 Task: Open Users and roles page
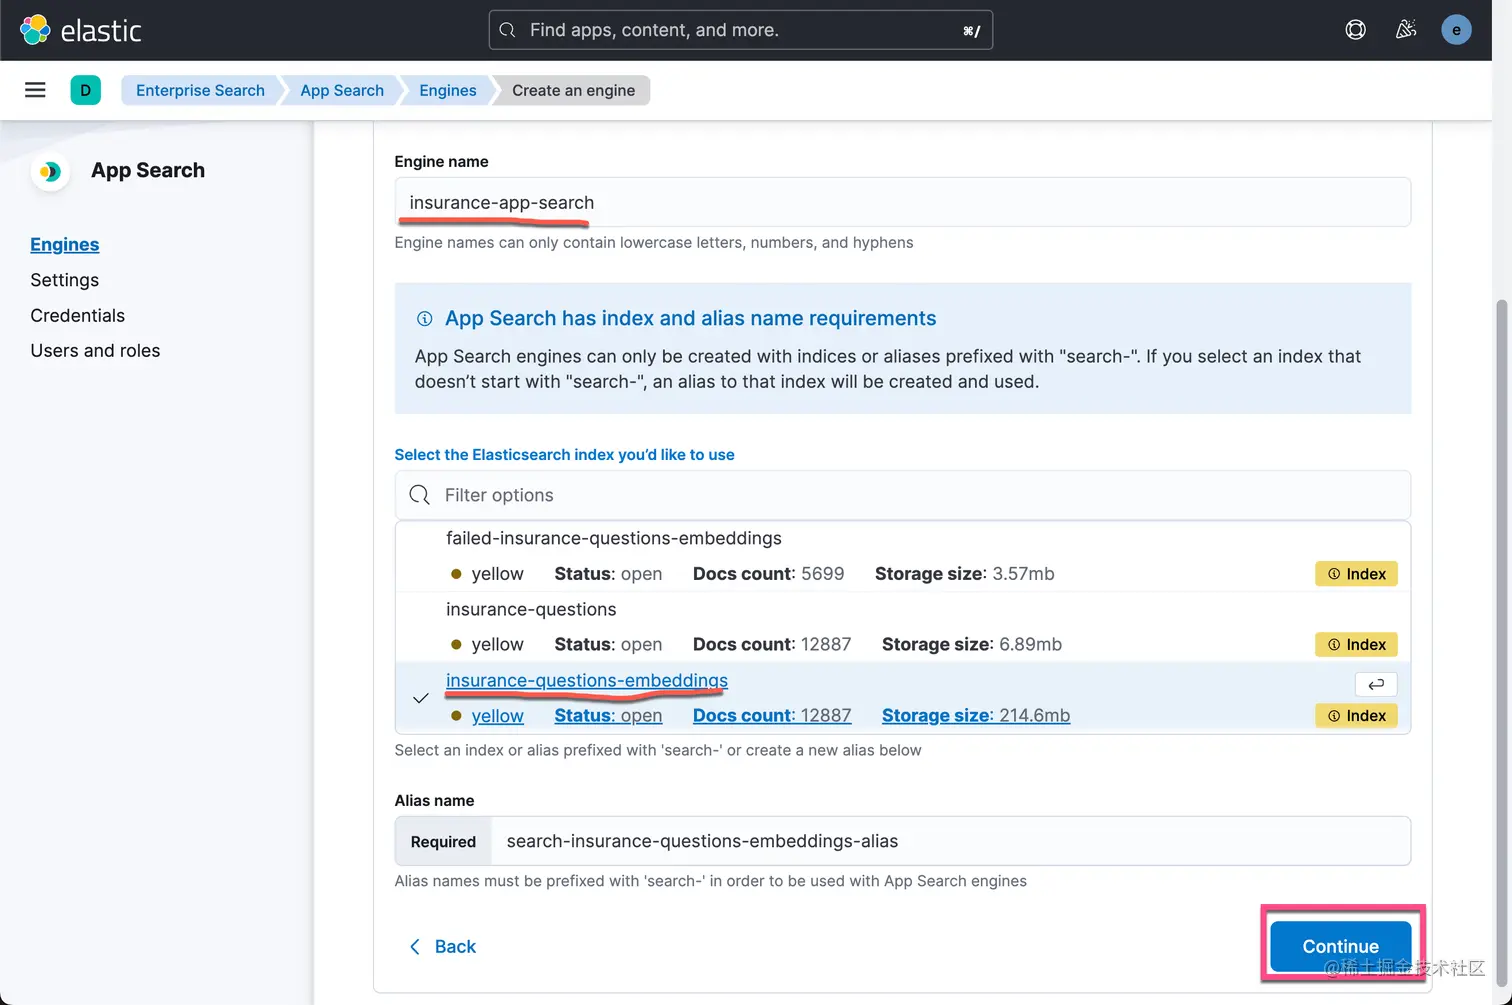(x=95, y=351)
